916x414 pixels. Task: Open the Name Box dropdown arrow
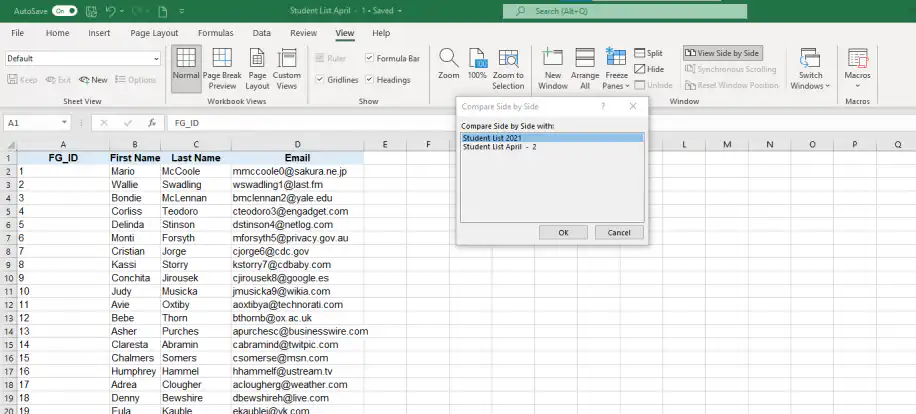coord(64,123)
